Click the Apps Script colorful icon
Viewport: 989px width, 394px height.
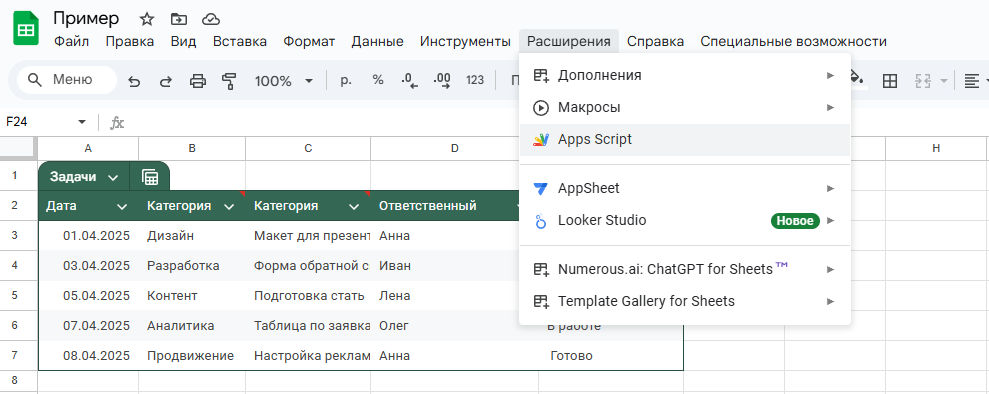coord(541,140)
